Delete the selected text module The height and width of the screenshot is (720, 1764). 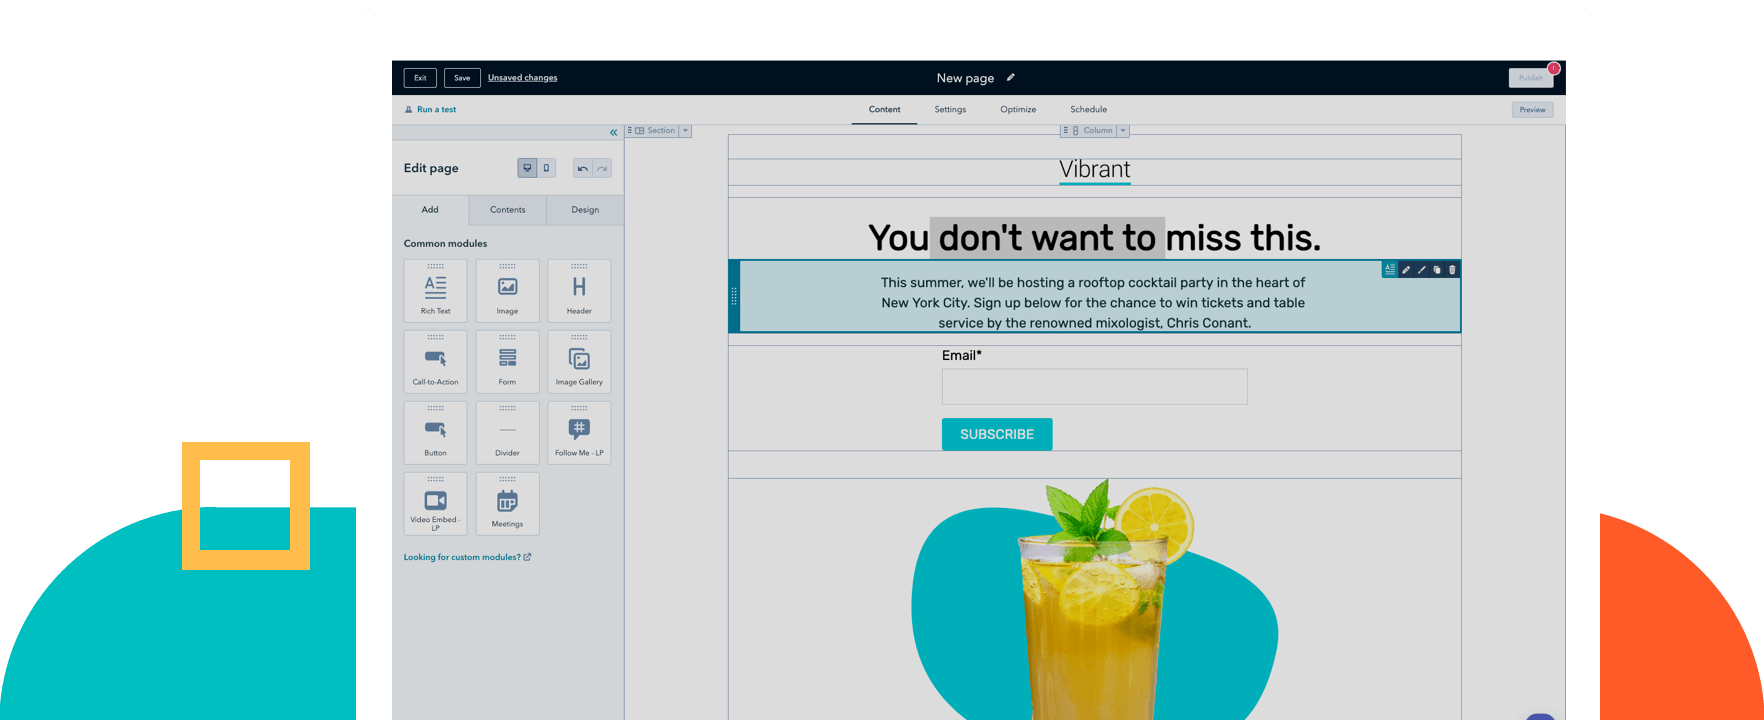1452,270
